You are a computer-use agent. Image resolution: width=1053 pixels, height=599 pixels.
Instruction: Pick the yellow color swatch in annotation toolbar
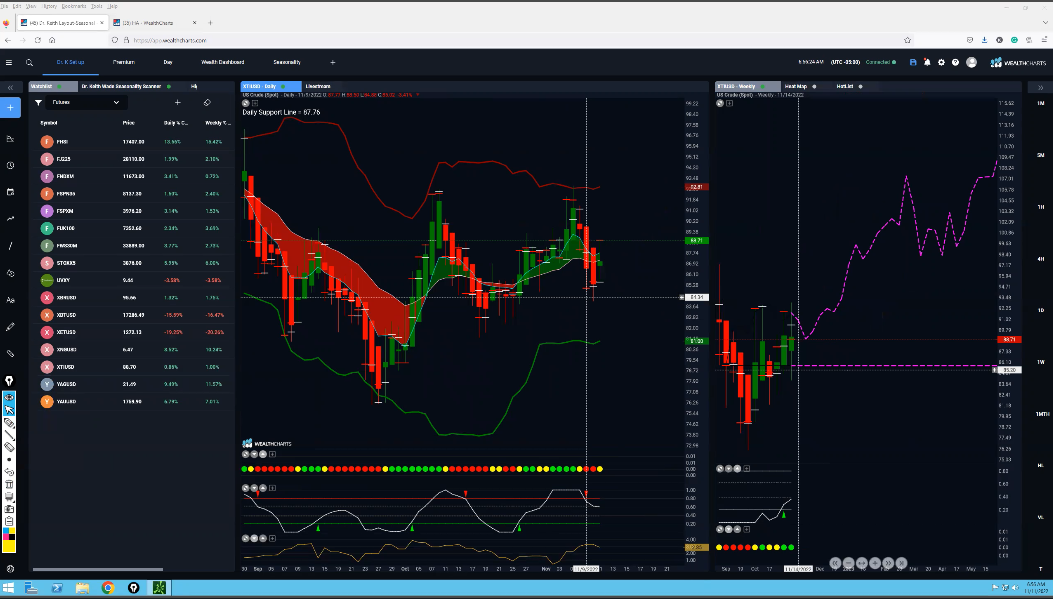tap(9, 545)
